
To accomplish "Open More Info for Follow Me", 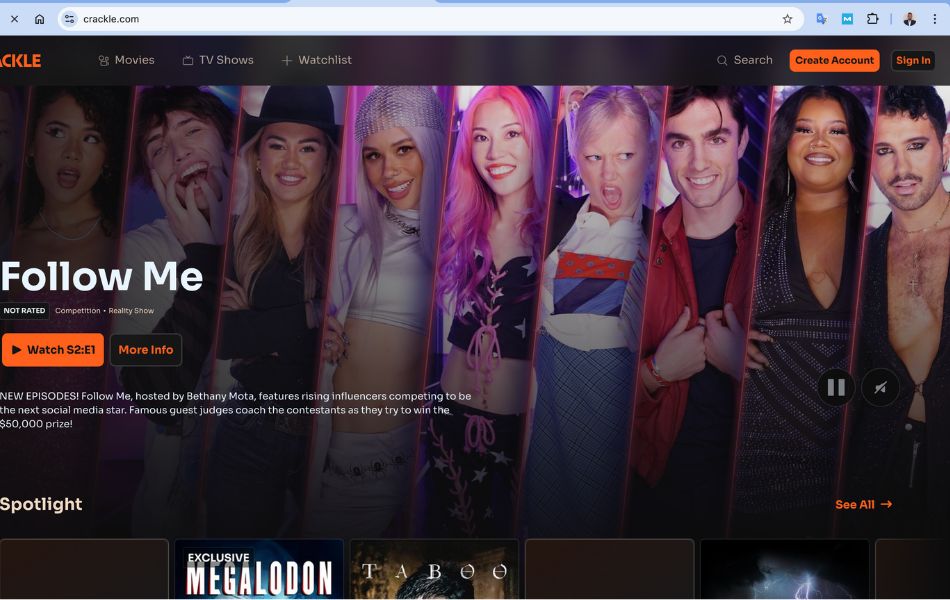I will click(146, 350).
